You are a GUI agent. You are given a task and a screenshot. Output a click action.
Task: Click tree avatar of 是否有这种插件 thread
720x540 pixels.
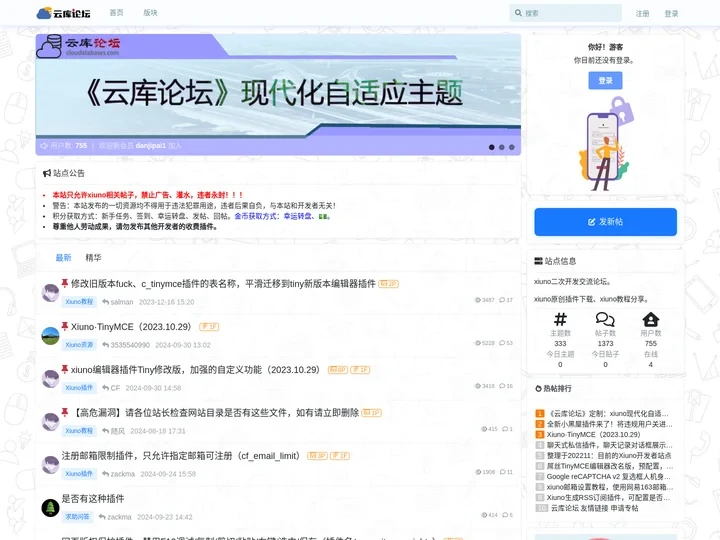(x=51, y=508)
